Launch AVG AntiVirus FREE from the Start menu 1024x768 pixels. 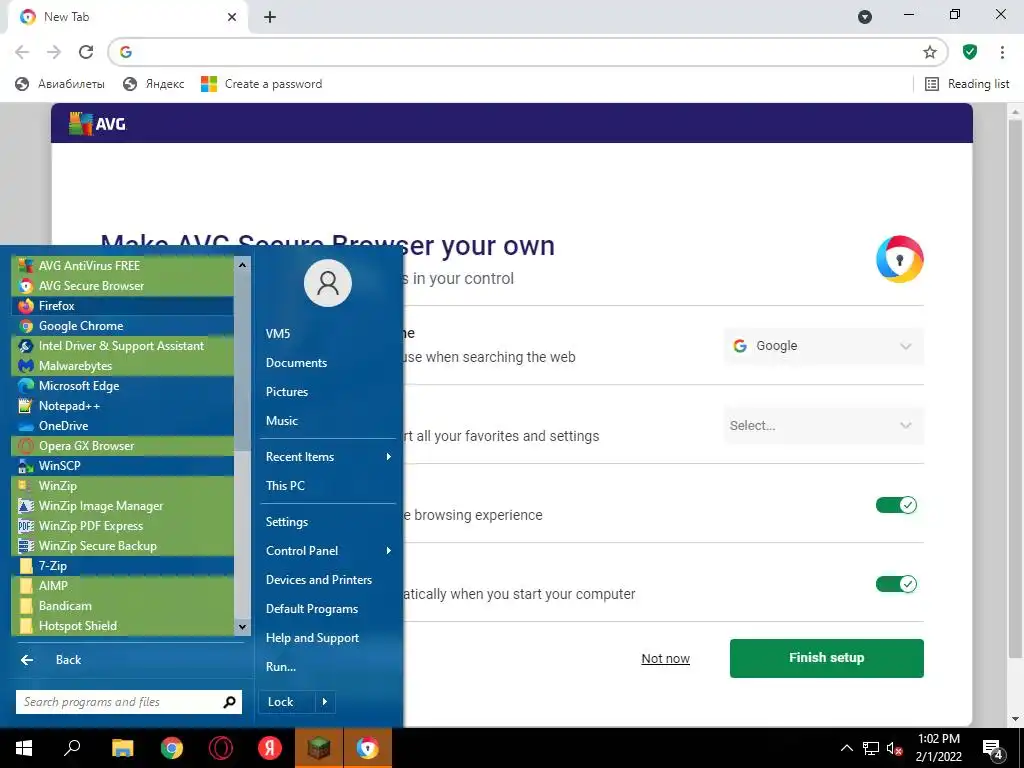point(123,265)
